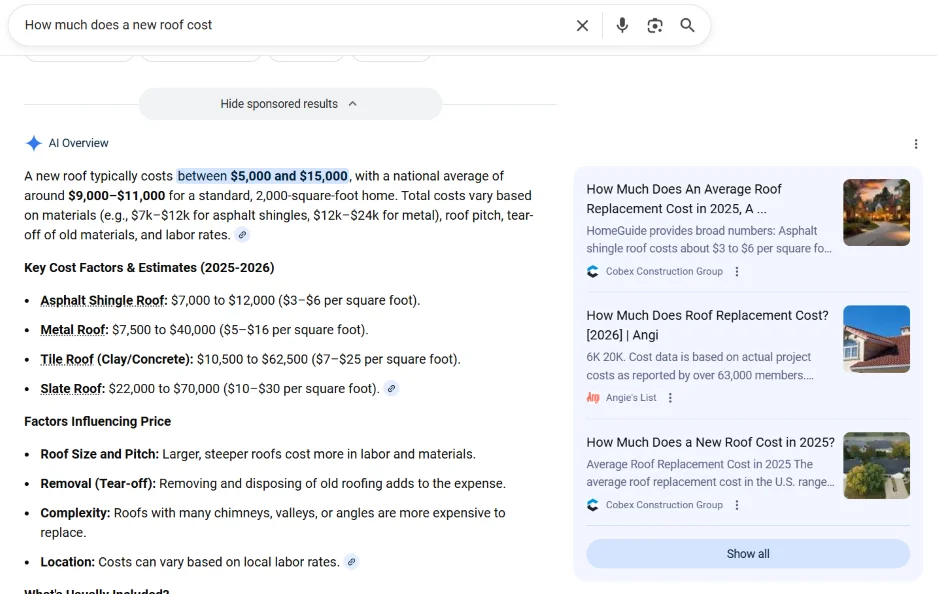Viewport: 937px width, 594px height.
Task: Collapse the Hide sponsored results expander
Action: pyautogui.click(x=289, y=104)
